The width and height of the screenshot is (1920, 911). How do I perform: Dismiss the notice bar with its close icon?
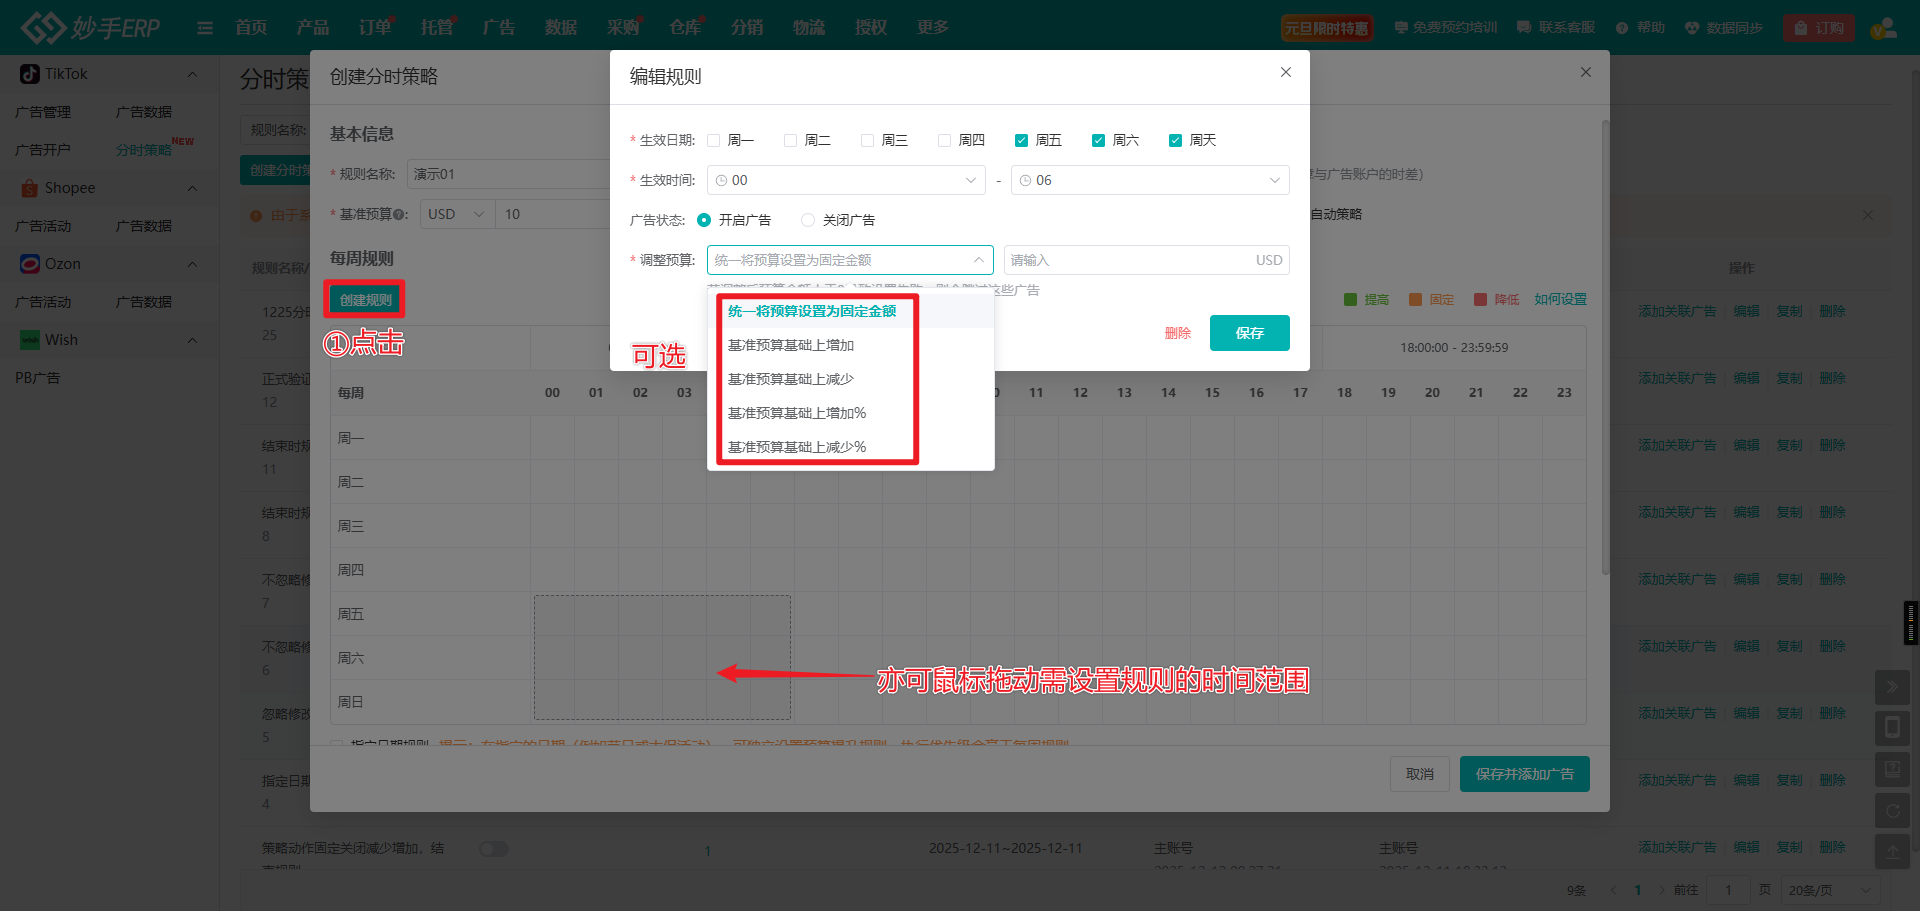(x=1868, y=215)
